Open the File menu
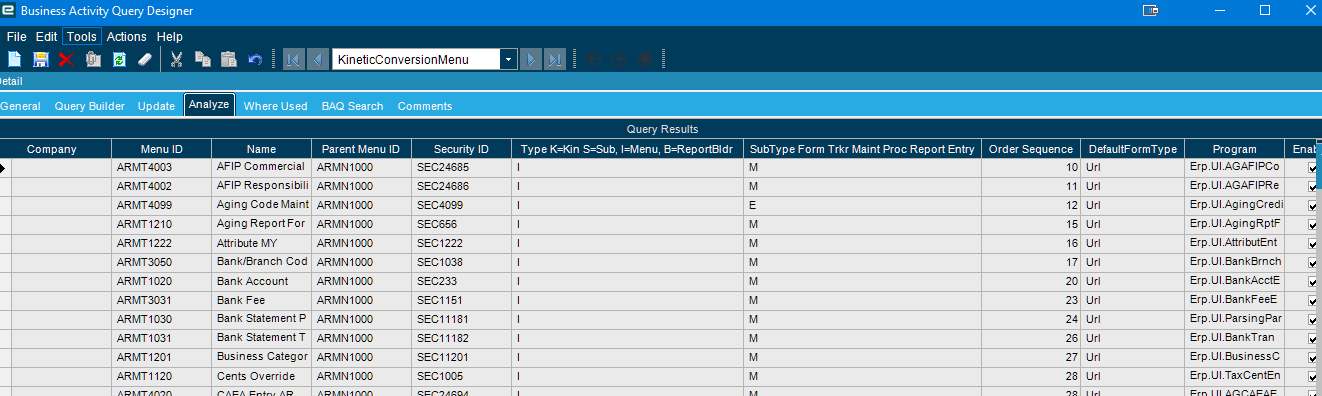Image resolution: width=1322 pixels, height=396 pixels. [x=16, y=37]
